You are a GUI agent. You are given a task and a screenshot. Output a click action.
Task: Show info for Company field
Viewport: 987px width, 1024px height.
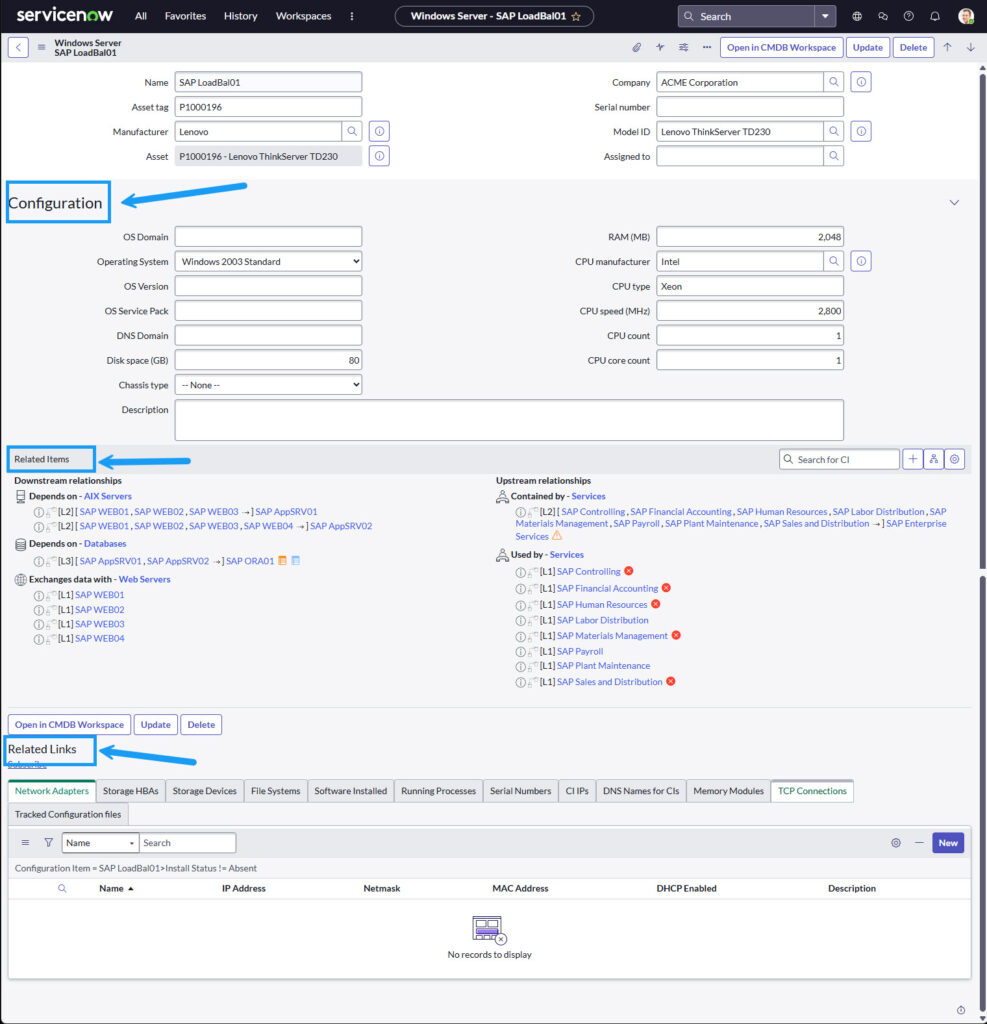click(861, 82)
